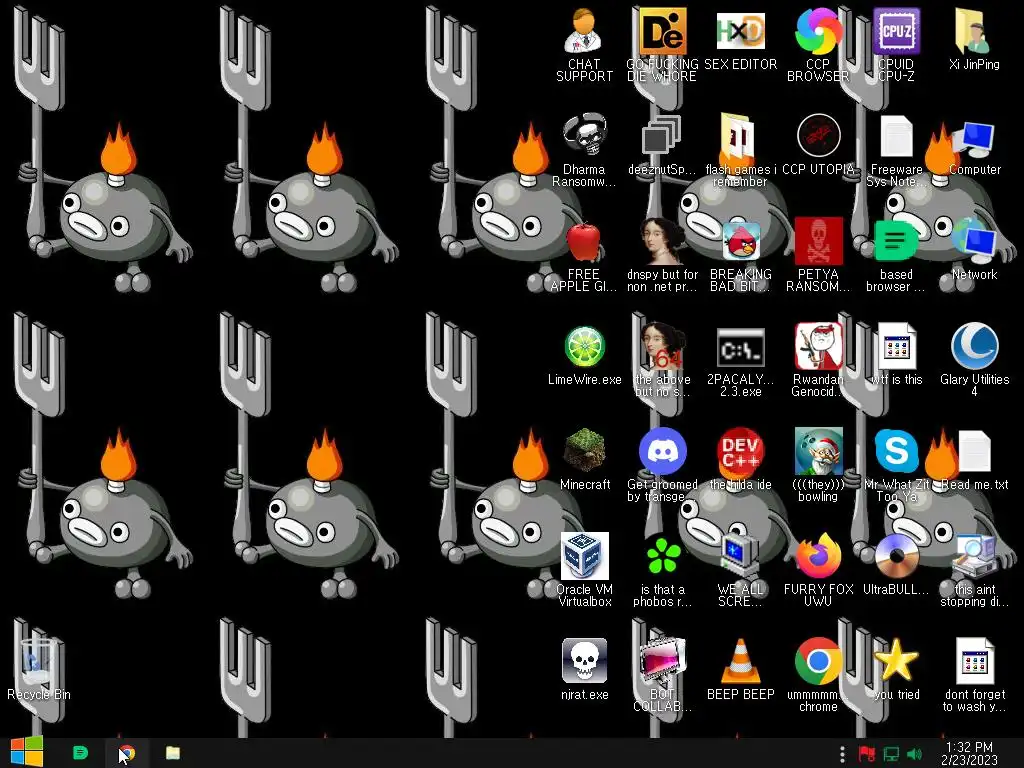Select the GO FUCKING DIE WHORE De icon
Image resolution: width=1024 pixels, height=768 pixels.
point(662,31)
